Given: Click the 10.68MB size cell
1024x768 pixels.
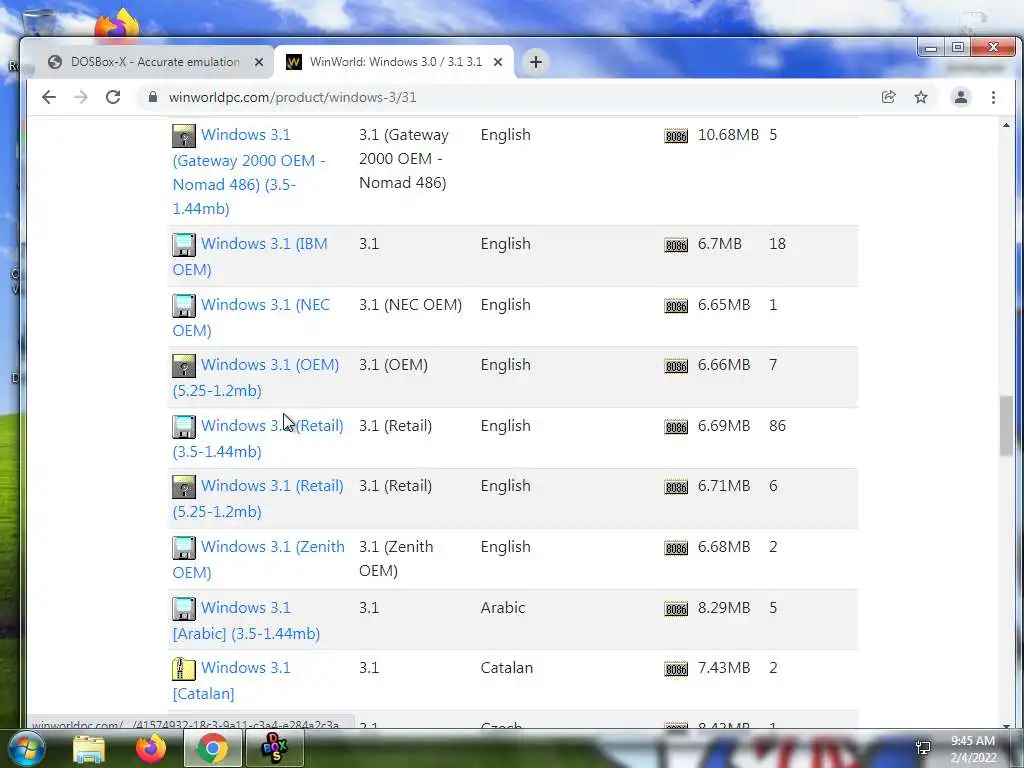Looking at the screenshot, I should click(728, 135).
